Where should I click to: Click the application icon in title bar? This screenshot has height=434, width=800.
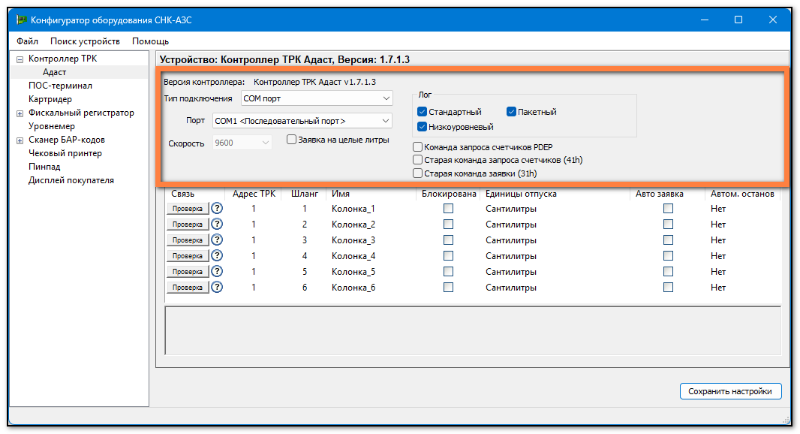(19, 19)
